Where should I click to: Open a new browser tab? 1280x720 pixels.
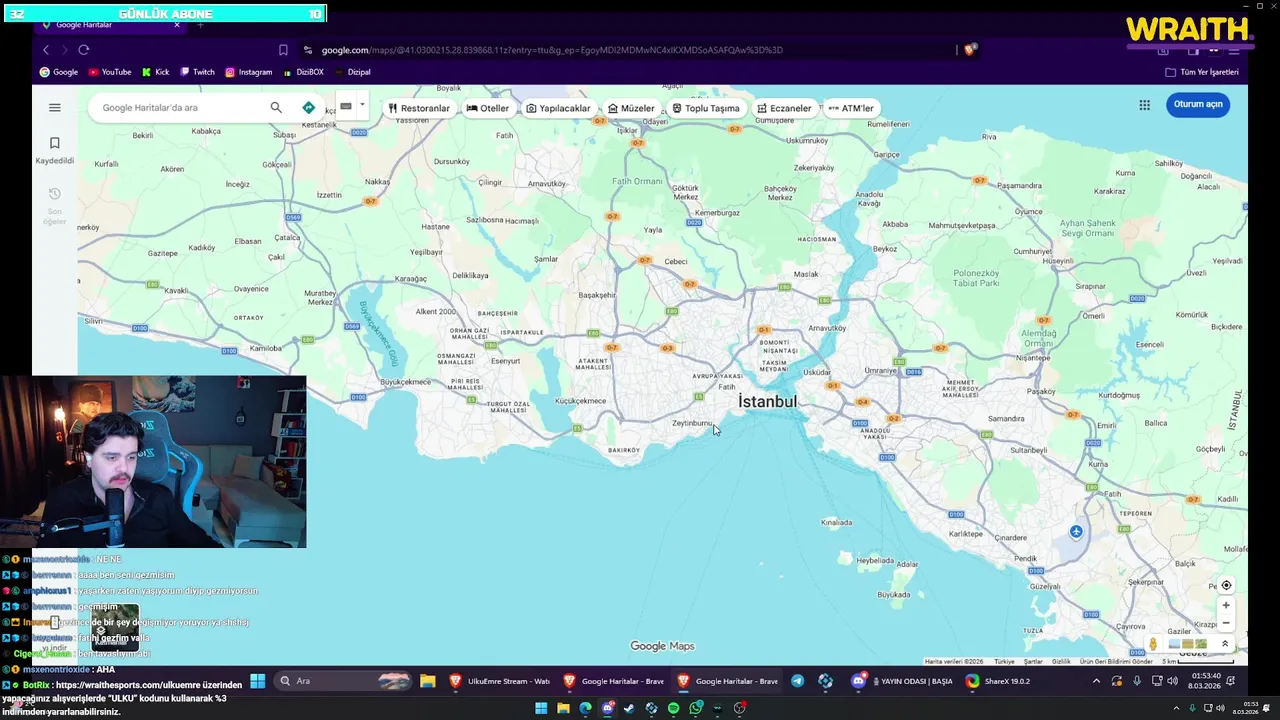coord(200,24)
